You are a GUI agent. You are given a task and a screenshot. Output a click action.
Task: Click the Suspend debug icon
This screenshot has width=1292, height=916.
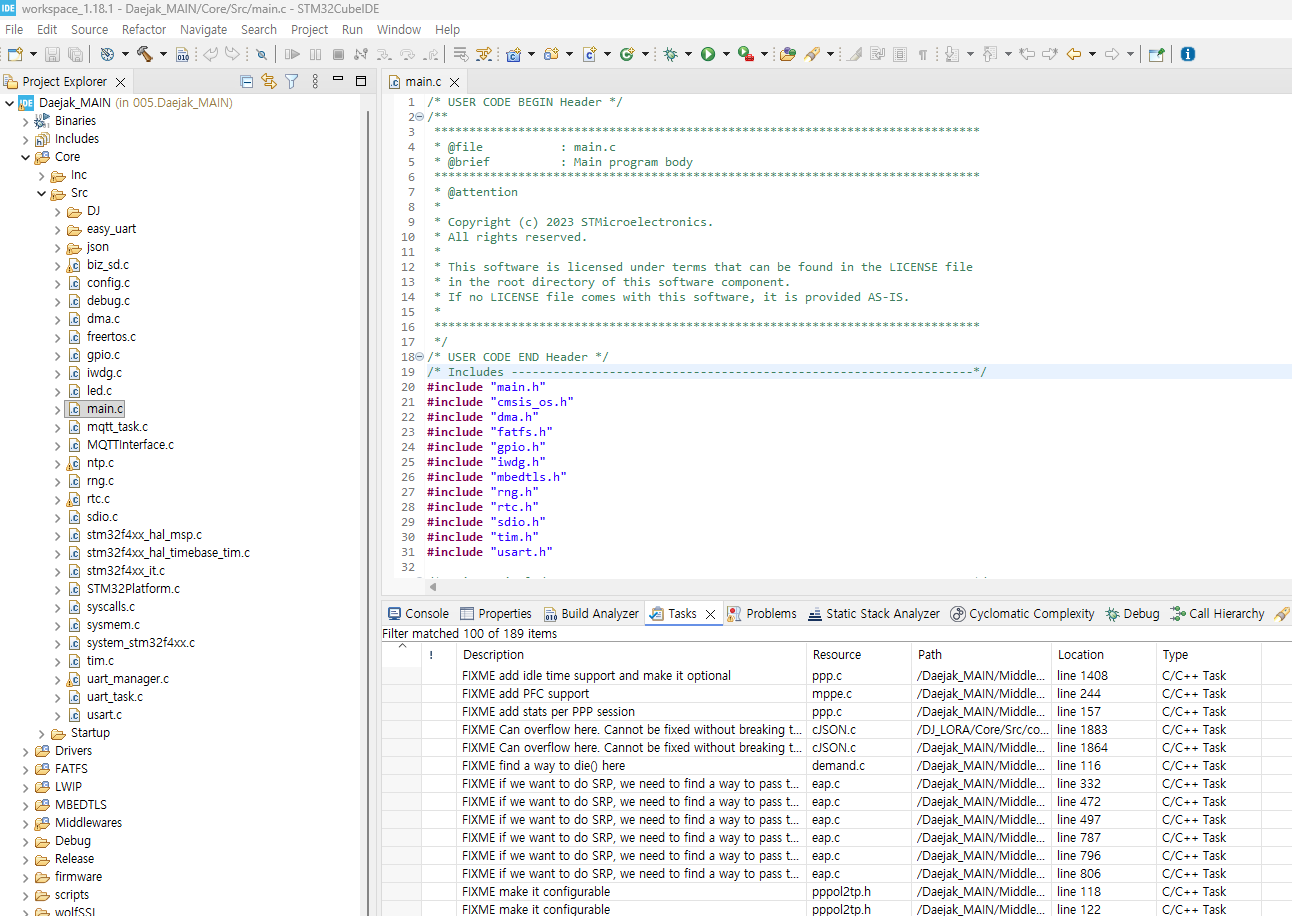(315, 54)
